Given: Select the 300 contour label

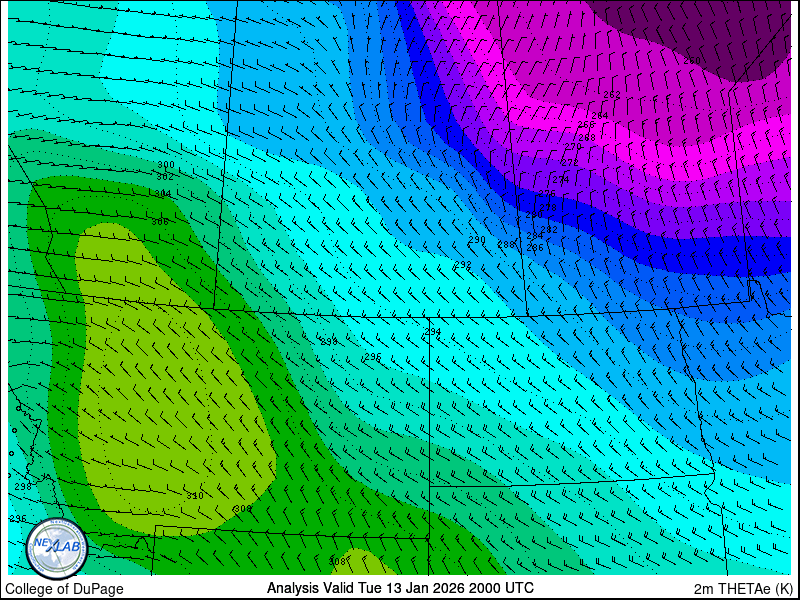Looking at the screenshot, I should (x=165, y=165).
